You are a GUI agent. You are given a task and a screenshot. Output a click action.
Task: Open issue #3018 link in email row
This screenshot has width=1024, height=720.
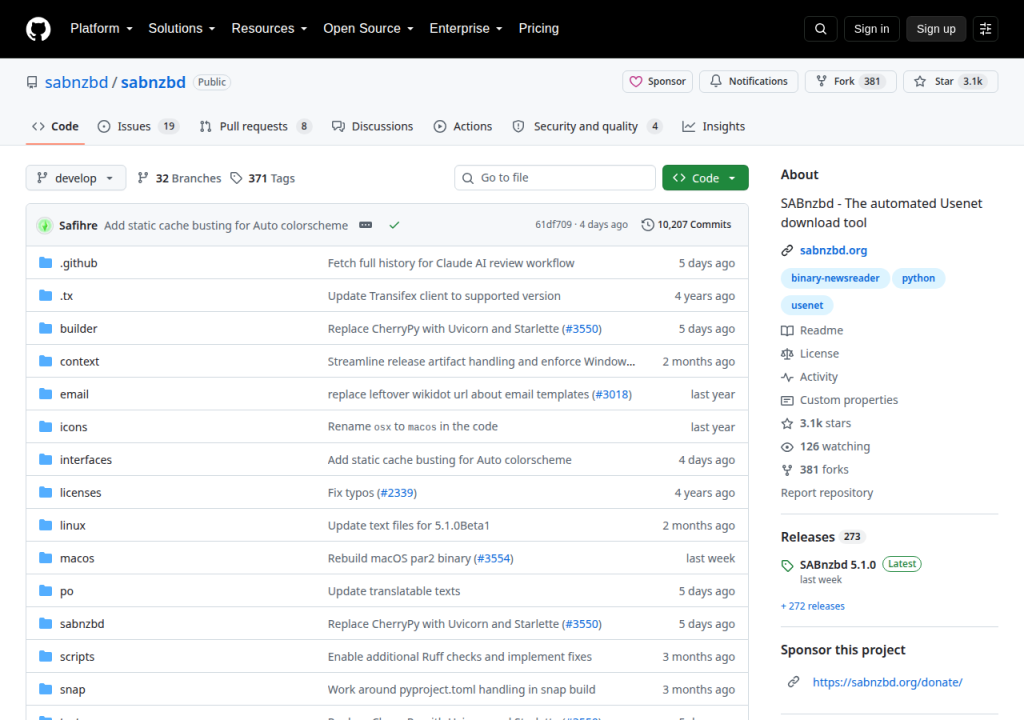pos(612,394)
